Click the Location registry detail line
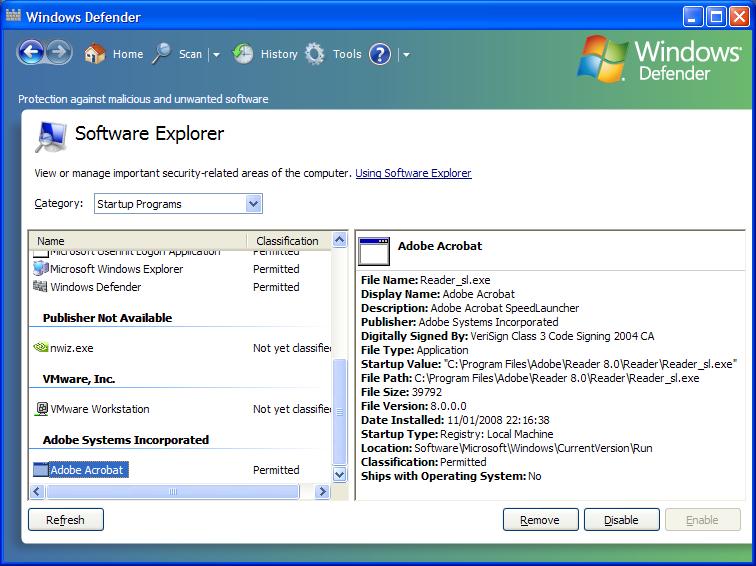Screen dimensions: 756x566 point(507,448)
